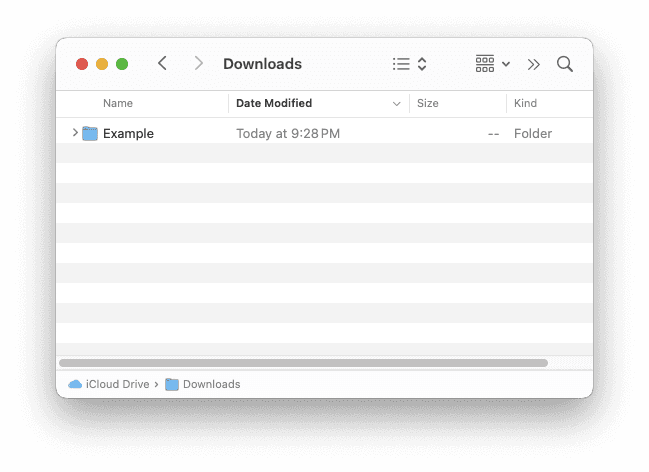Expand the Example folder disclosure triangle
The image size is (649, 472).
tap(75, 133)
